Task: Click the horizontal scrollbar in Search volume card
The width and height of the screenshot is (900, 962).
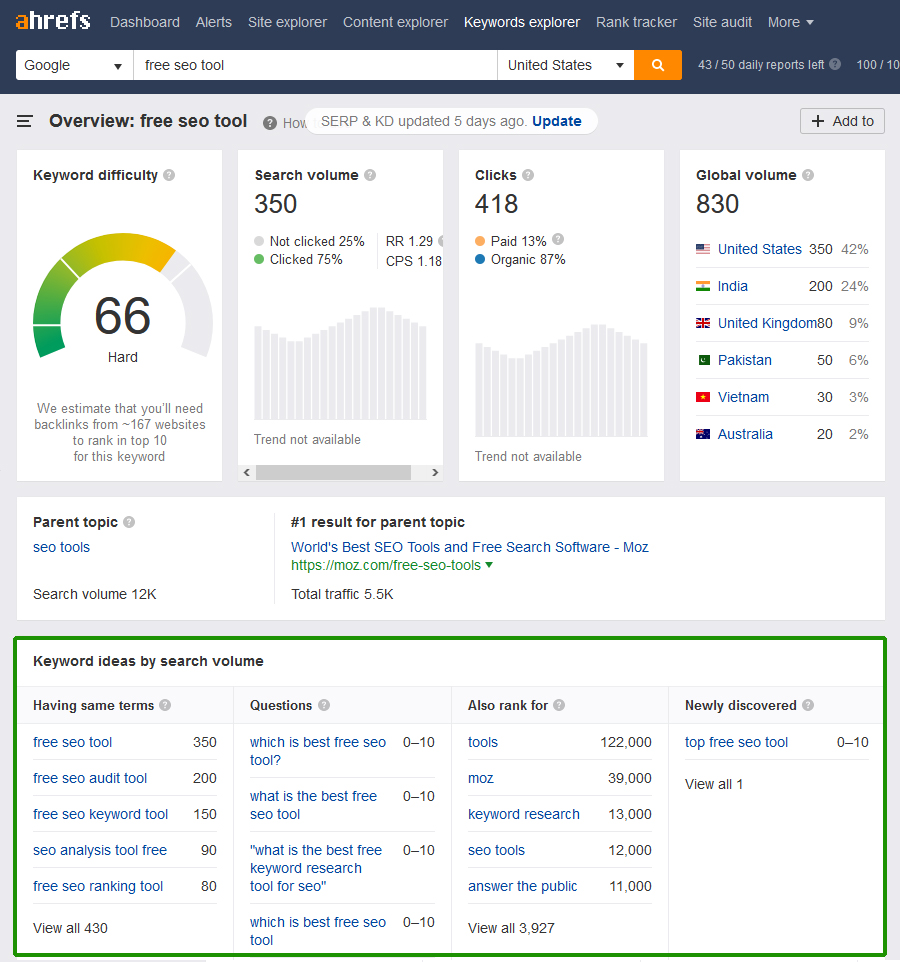Action: pos(333,472)
